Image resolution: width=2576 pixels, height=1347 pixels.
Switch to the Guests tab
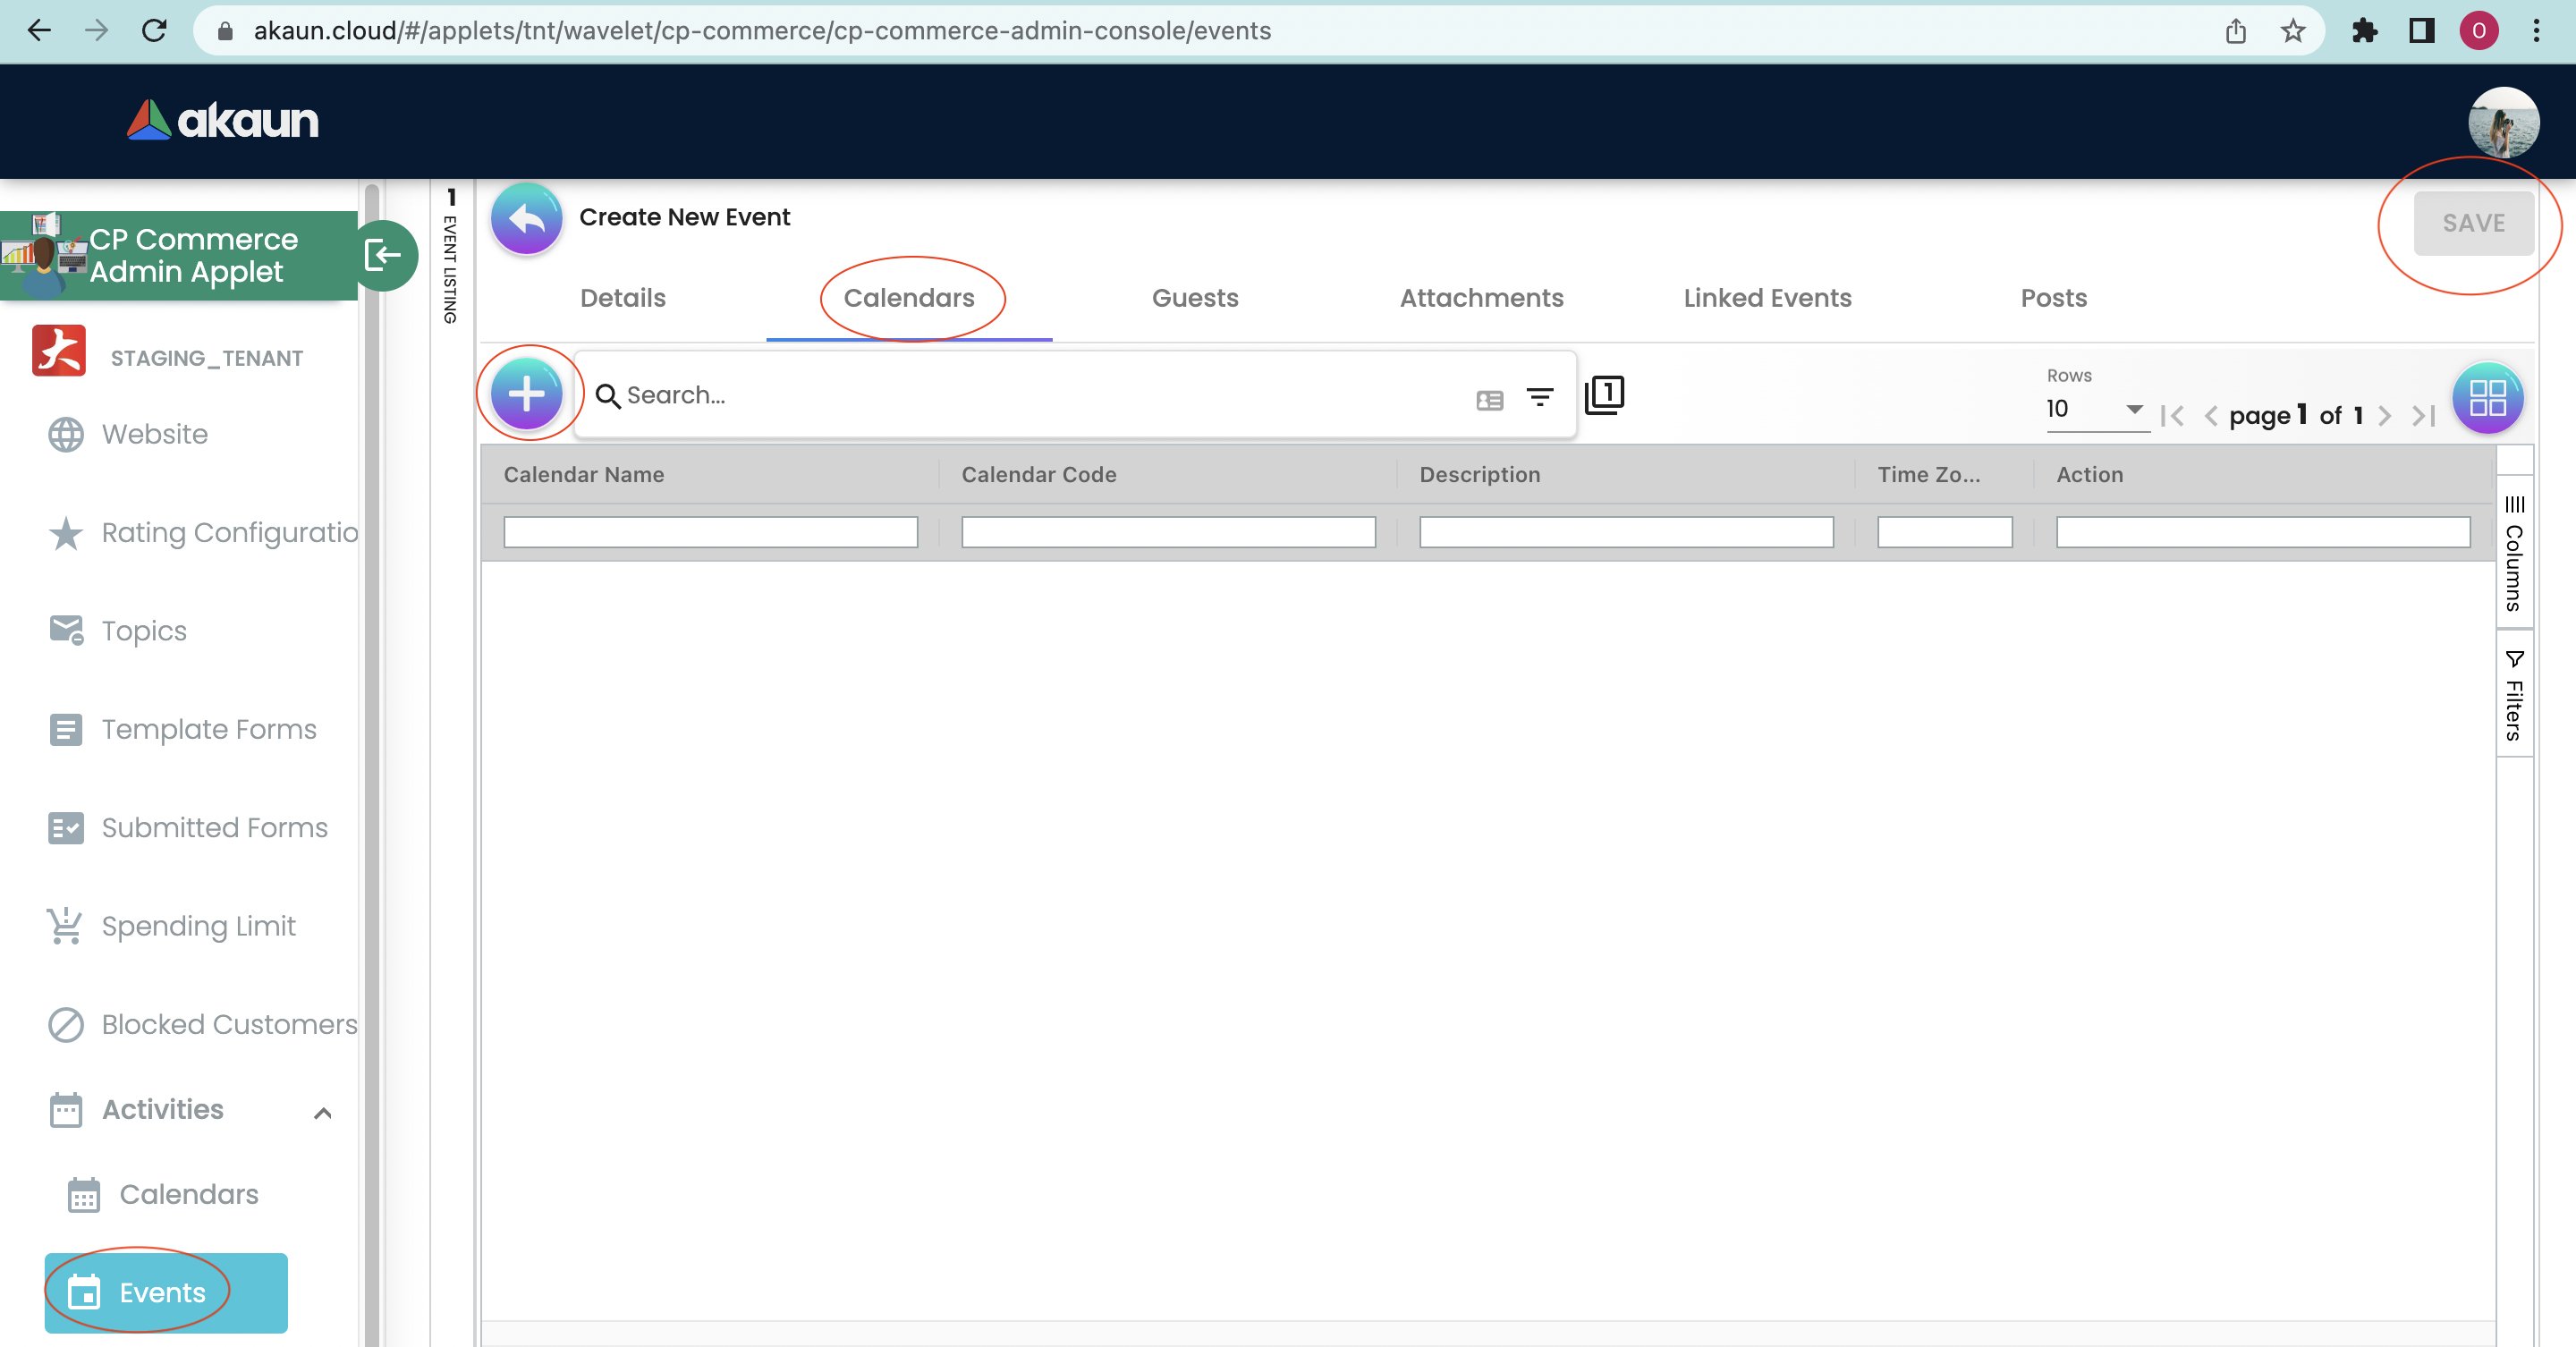1194,297
